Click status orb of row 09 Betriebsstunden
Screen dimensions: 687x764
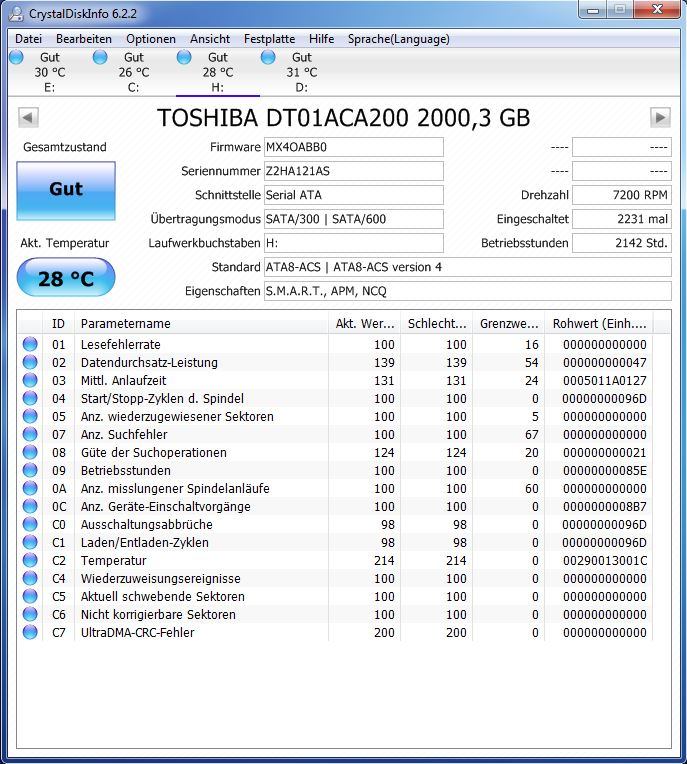30,470
